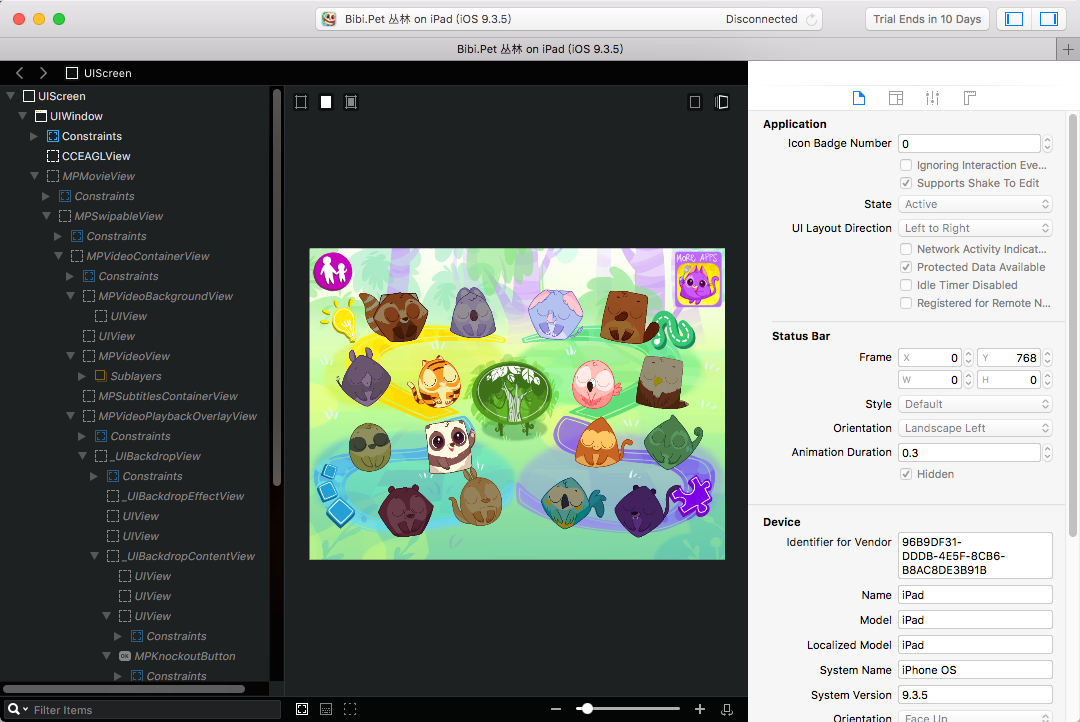Open the attributes sliders inspector tab
This screenshot has height=722, width=1080.
(x=933, y=98)
